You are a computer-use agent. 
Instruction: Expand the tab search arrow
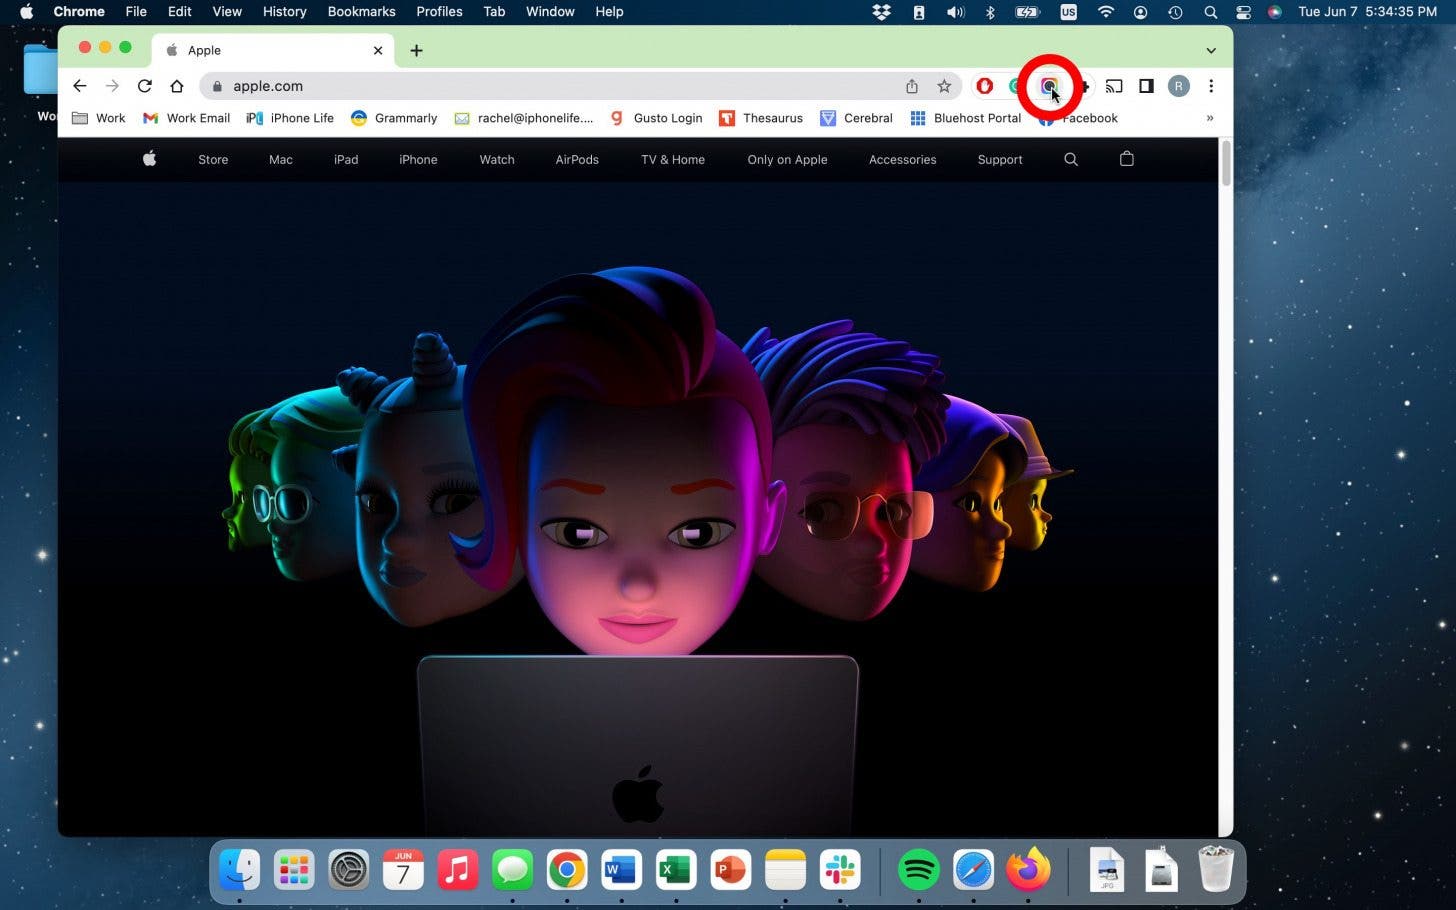tap(1210, 50)
